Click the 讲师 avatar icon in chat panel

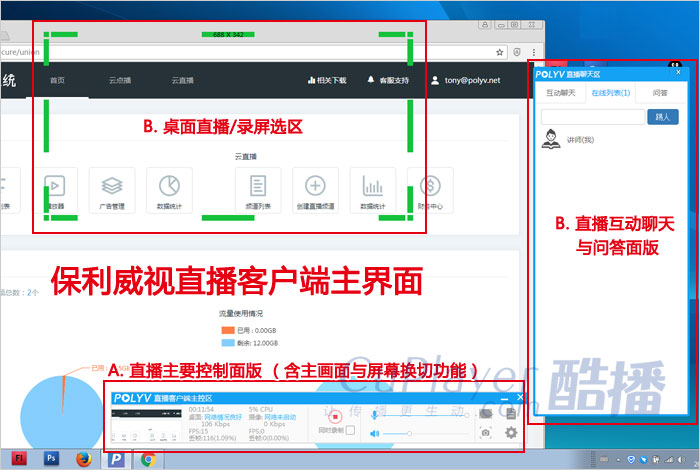(551, 139)
